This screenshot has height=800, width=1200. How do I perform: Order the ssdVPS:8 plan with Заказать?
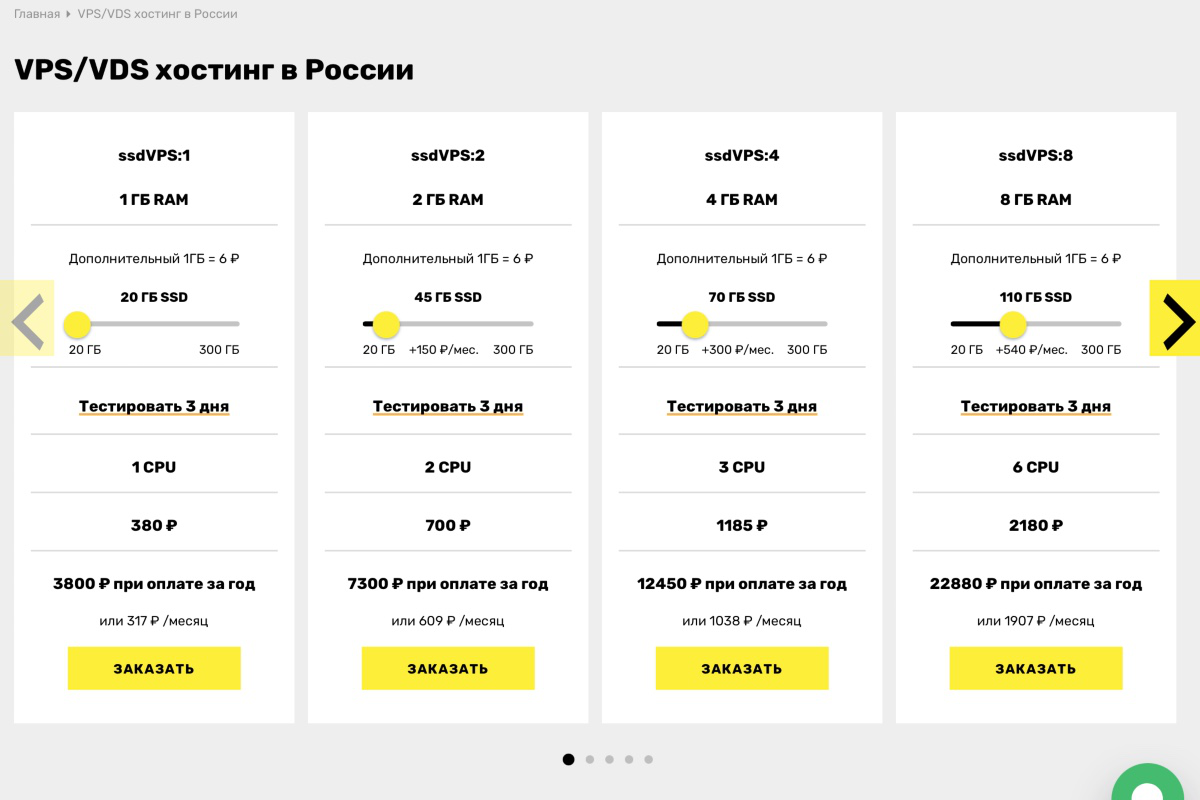point(1036,668)
